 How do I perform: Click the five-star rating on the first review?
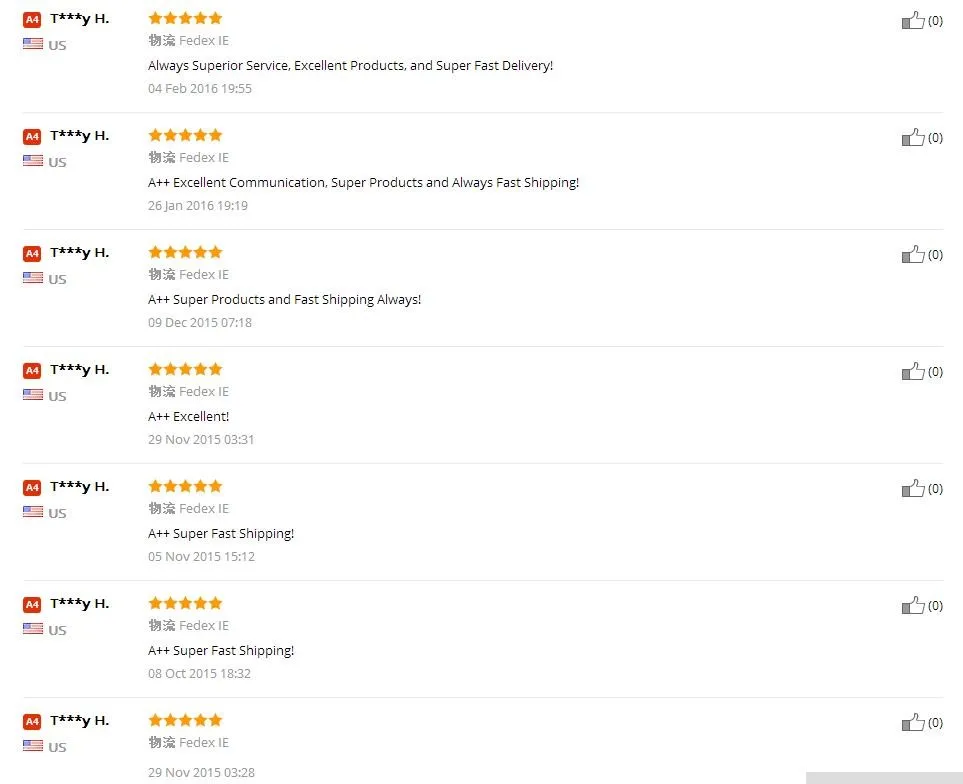click(185, 18)
